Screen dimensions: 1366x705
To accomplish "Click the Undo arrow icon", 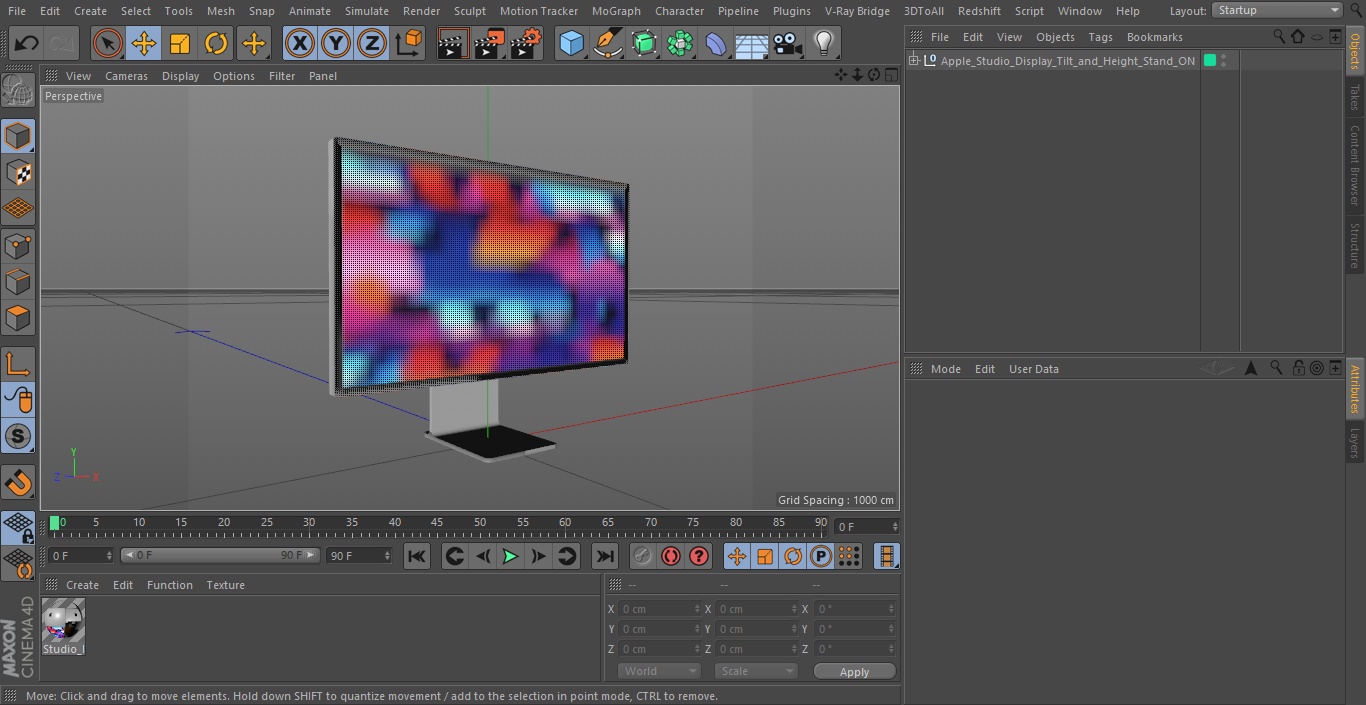I will pyautogui.click(x=27, y=43).
